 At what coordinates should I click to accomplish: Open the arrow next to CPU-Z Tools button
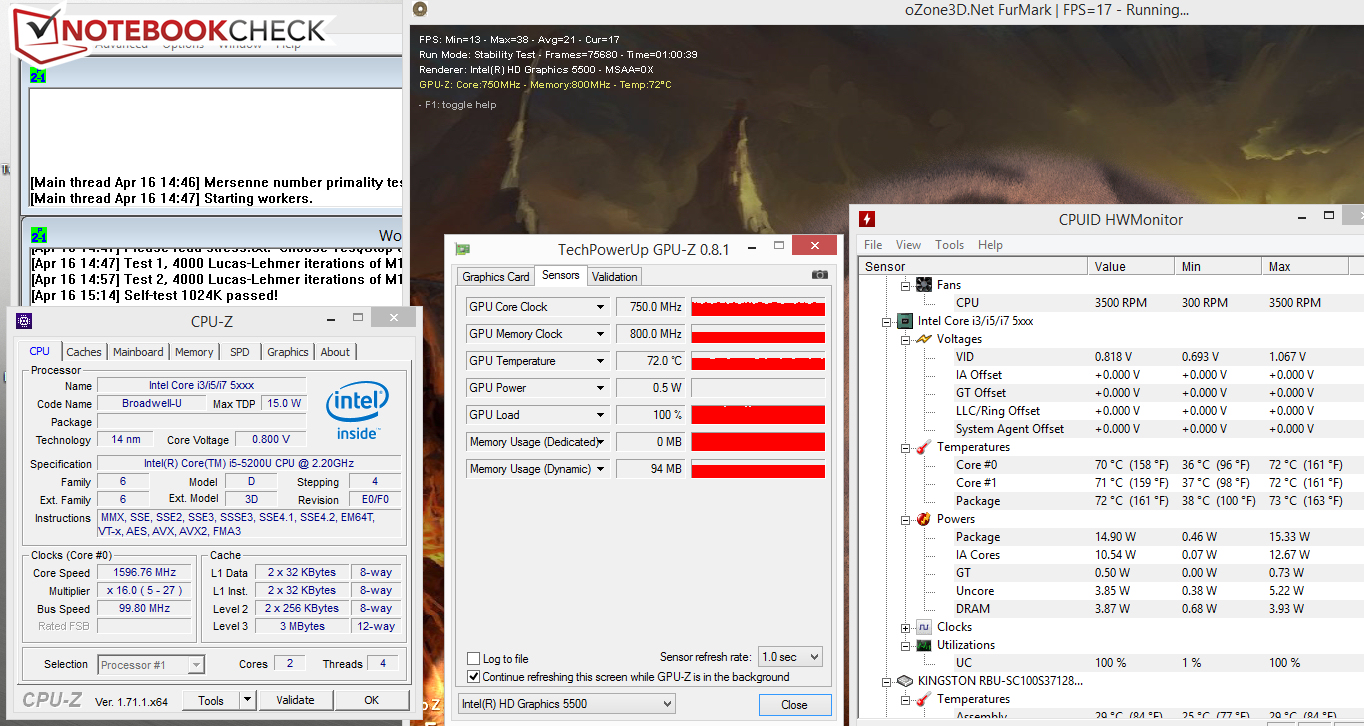tap(247, 700)
